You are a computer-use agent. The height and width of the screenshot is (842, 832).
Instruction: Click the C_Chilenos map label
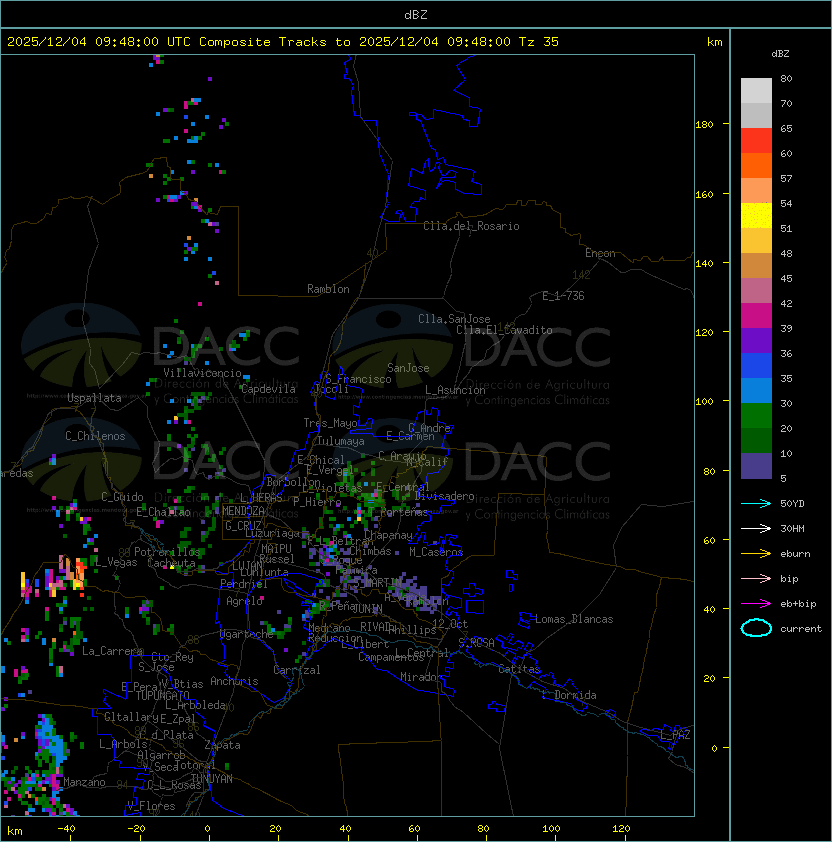[x=95, y=436]
